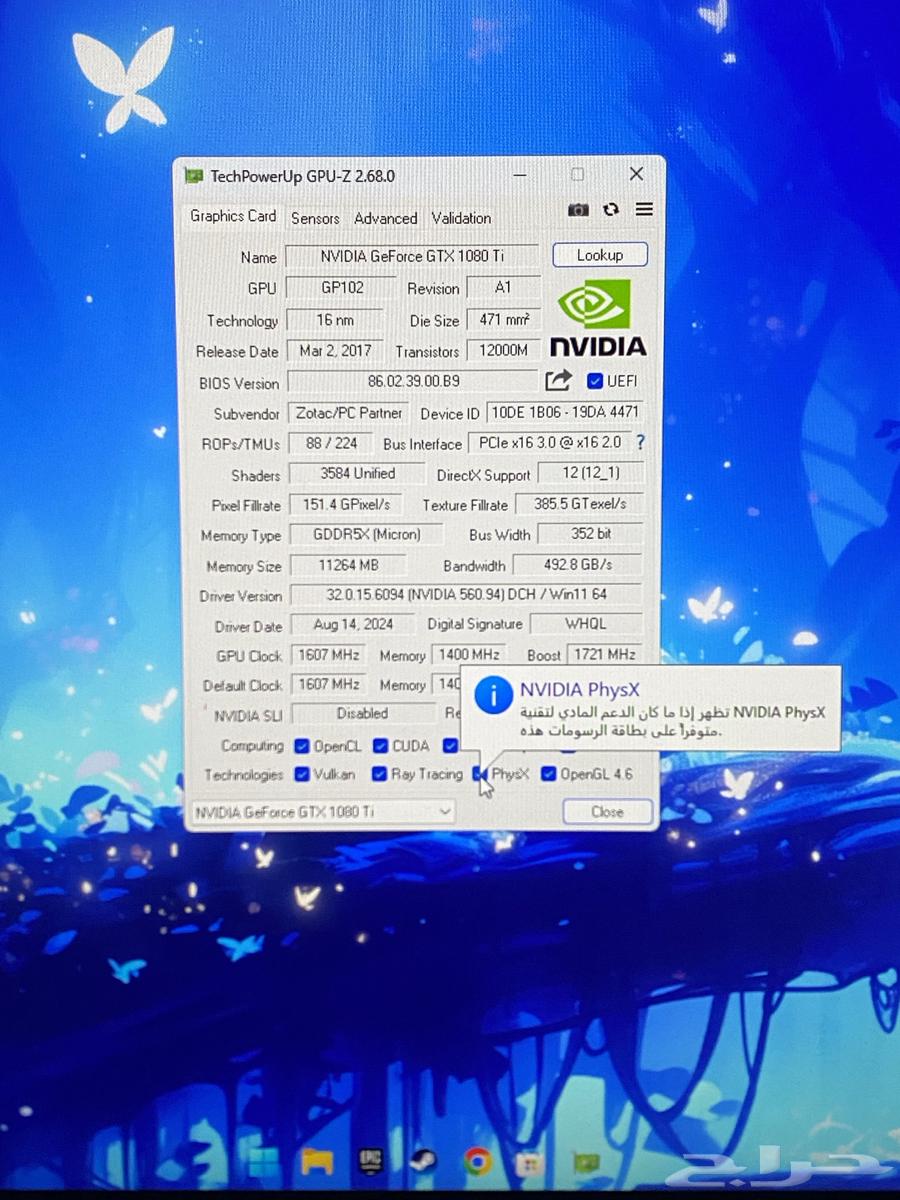Open Epic Games Launcher from the taskbar

[x=369, y=1161]
